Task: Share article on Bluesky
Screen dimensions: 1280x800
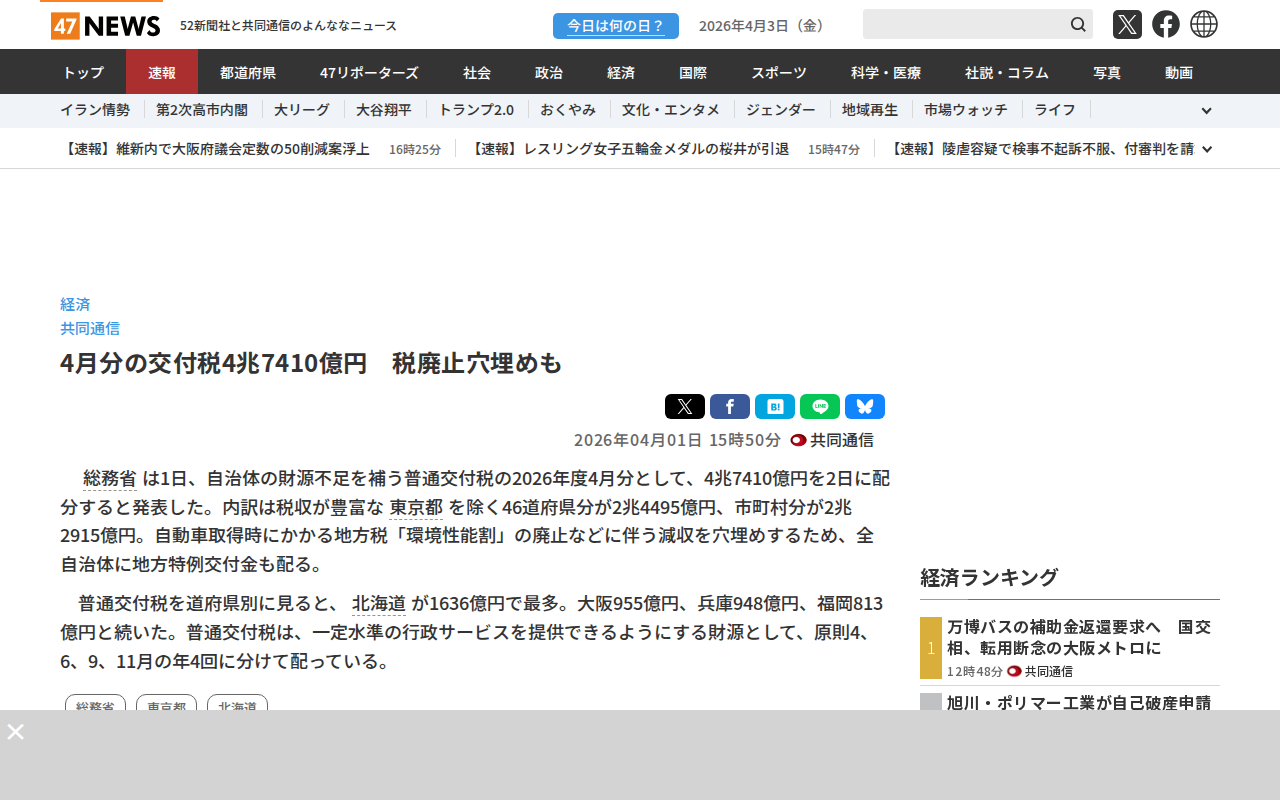Action: [x=865, y=406]
